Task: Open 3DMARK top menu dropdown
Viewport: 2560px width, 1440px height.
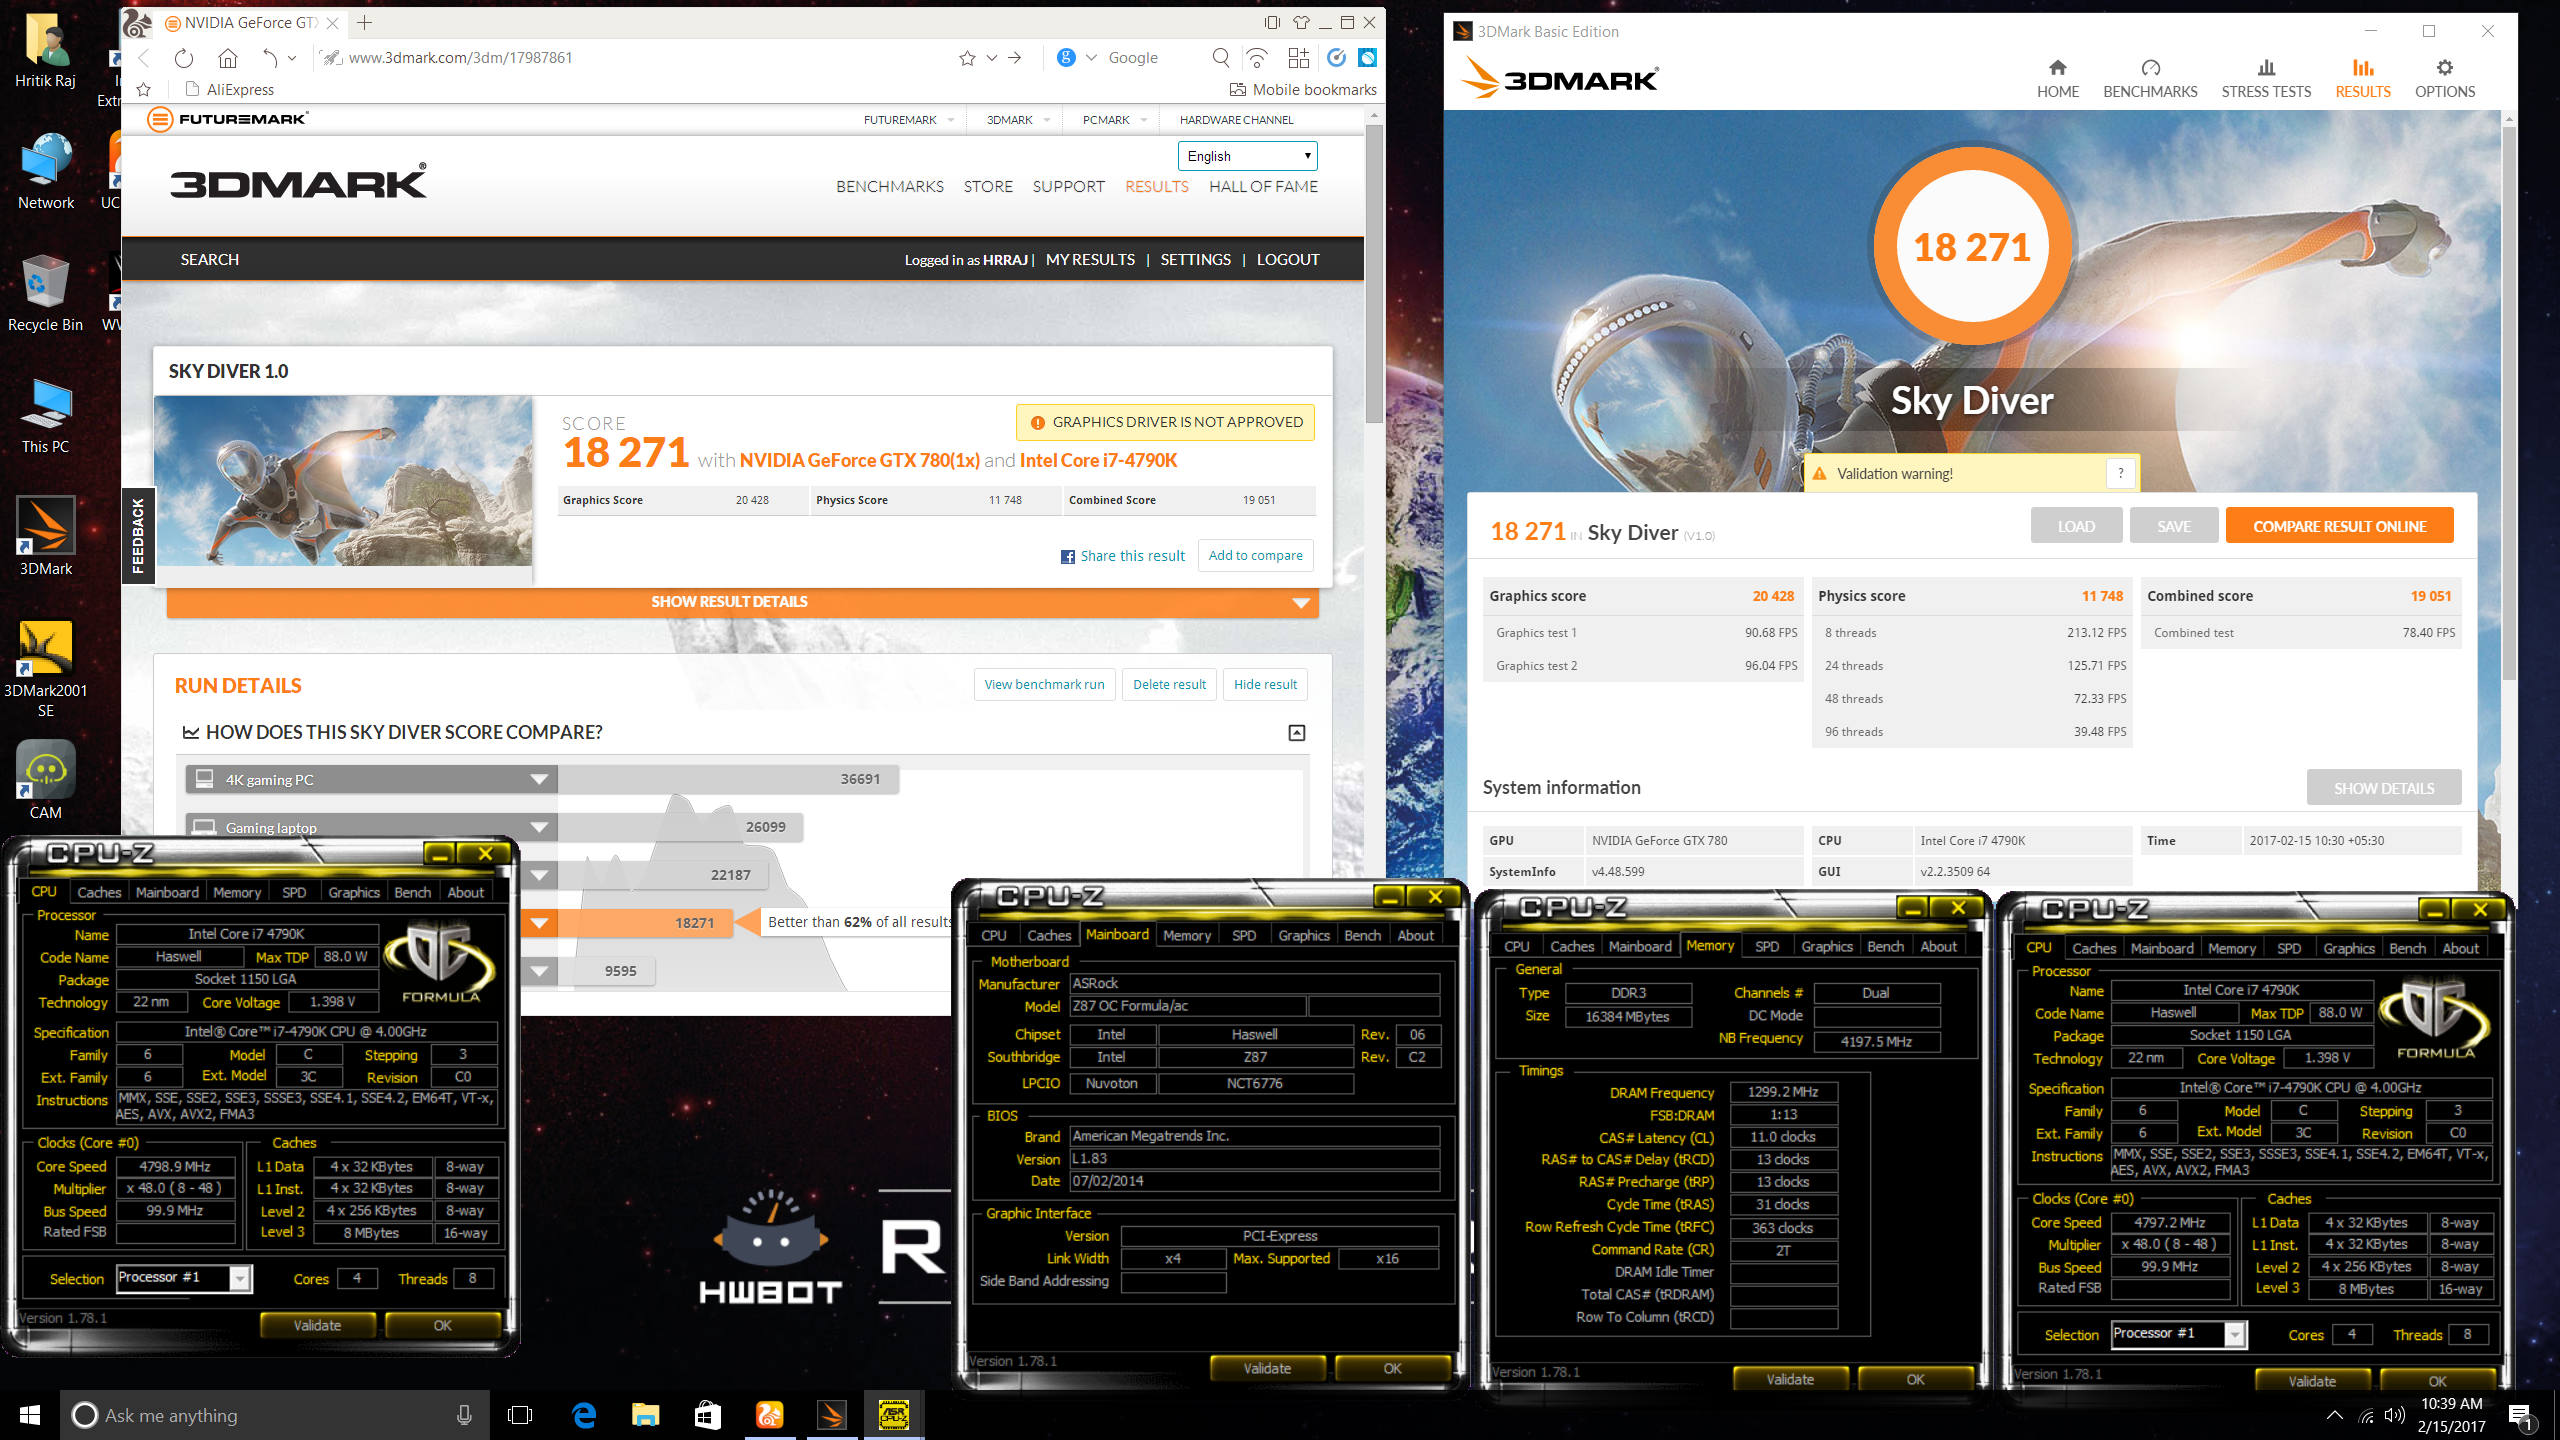Action: coord(1017,120)
